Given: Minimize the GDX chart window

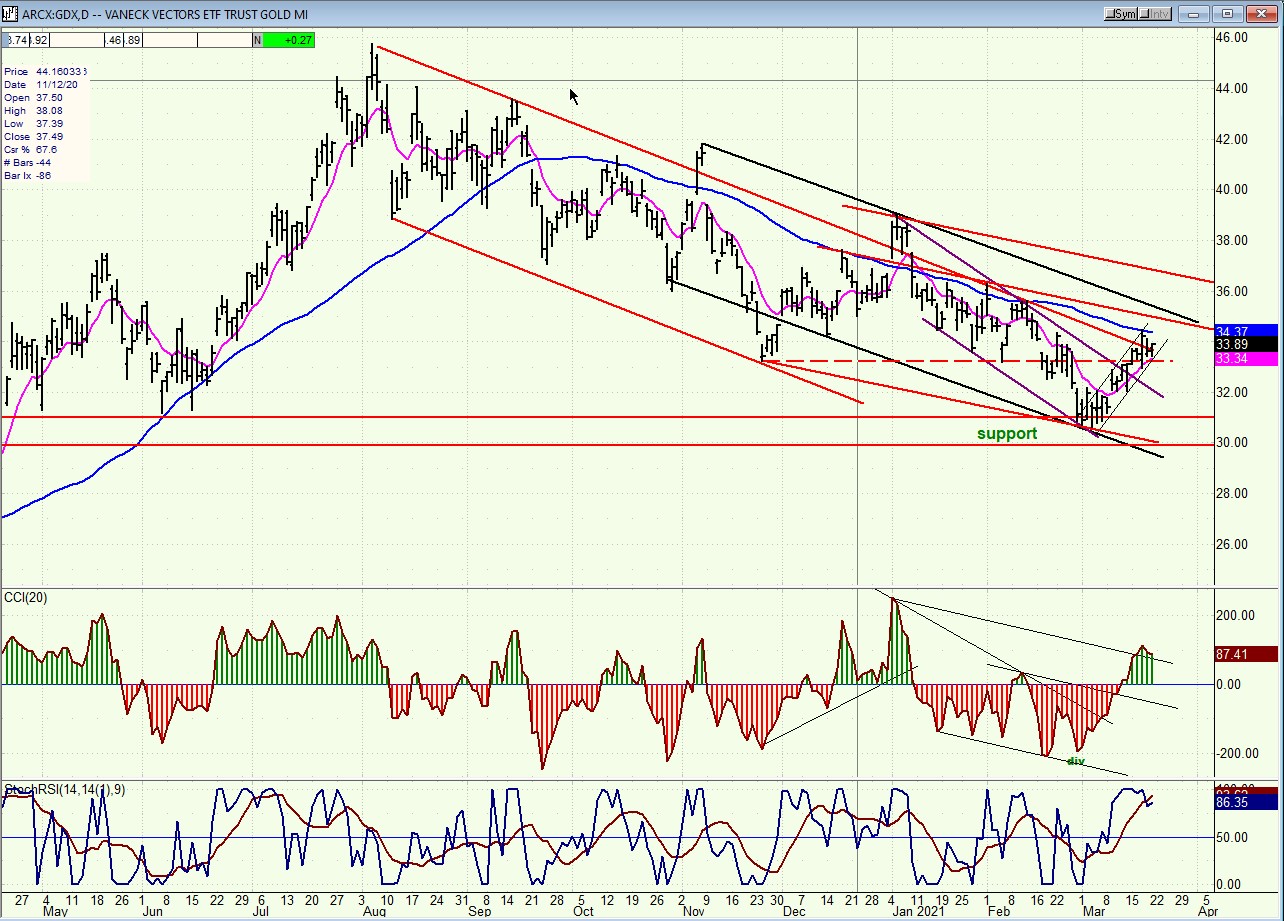Looking at the screenshot, I should [x=1195, y=13].
